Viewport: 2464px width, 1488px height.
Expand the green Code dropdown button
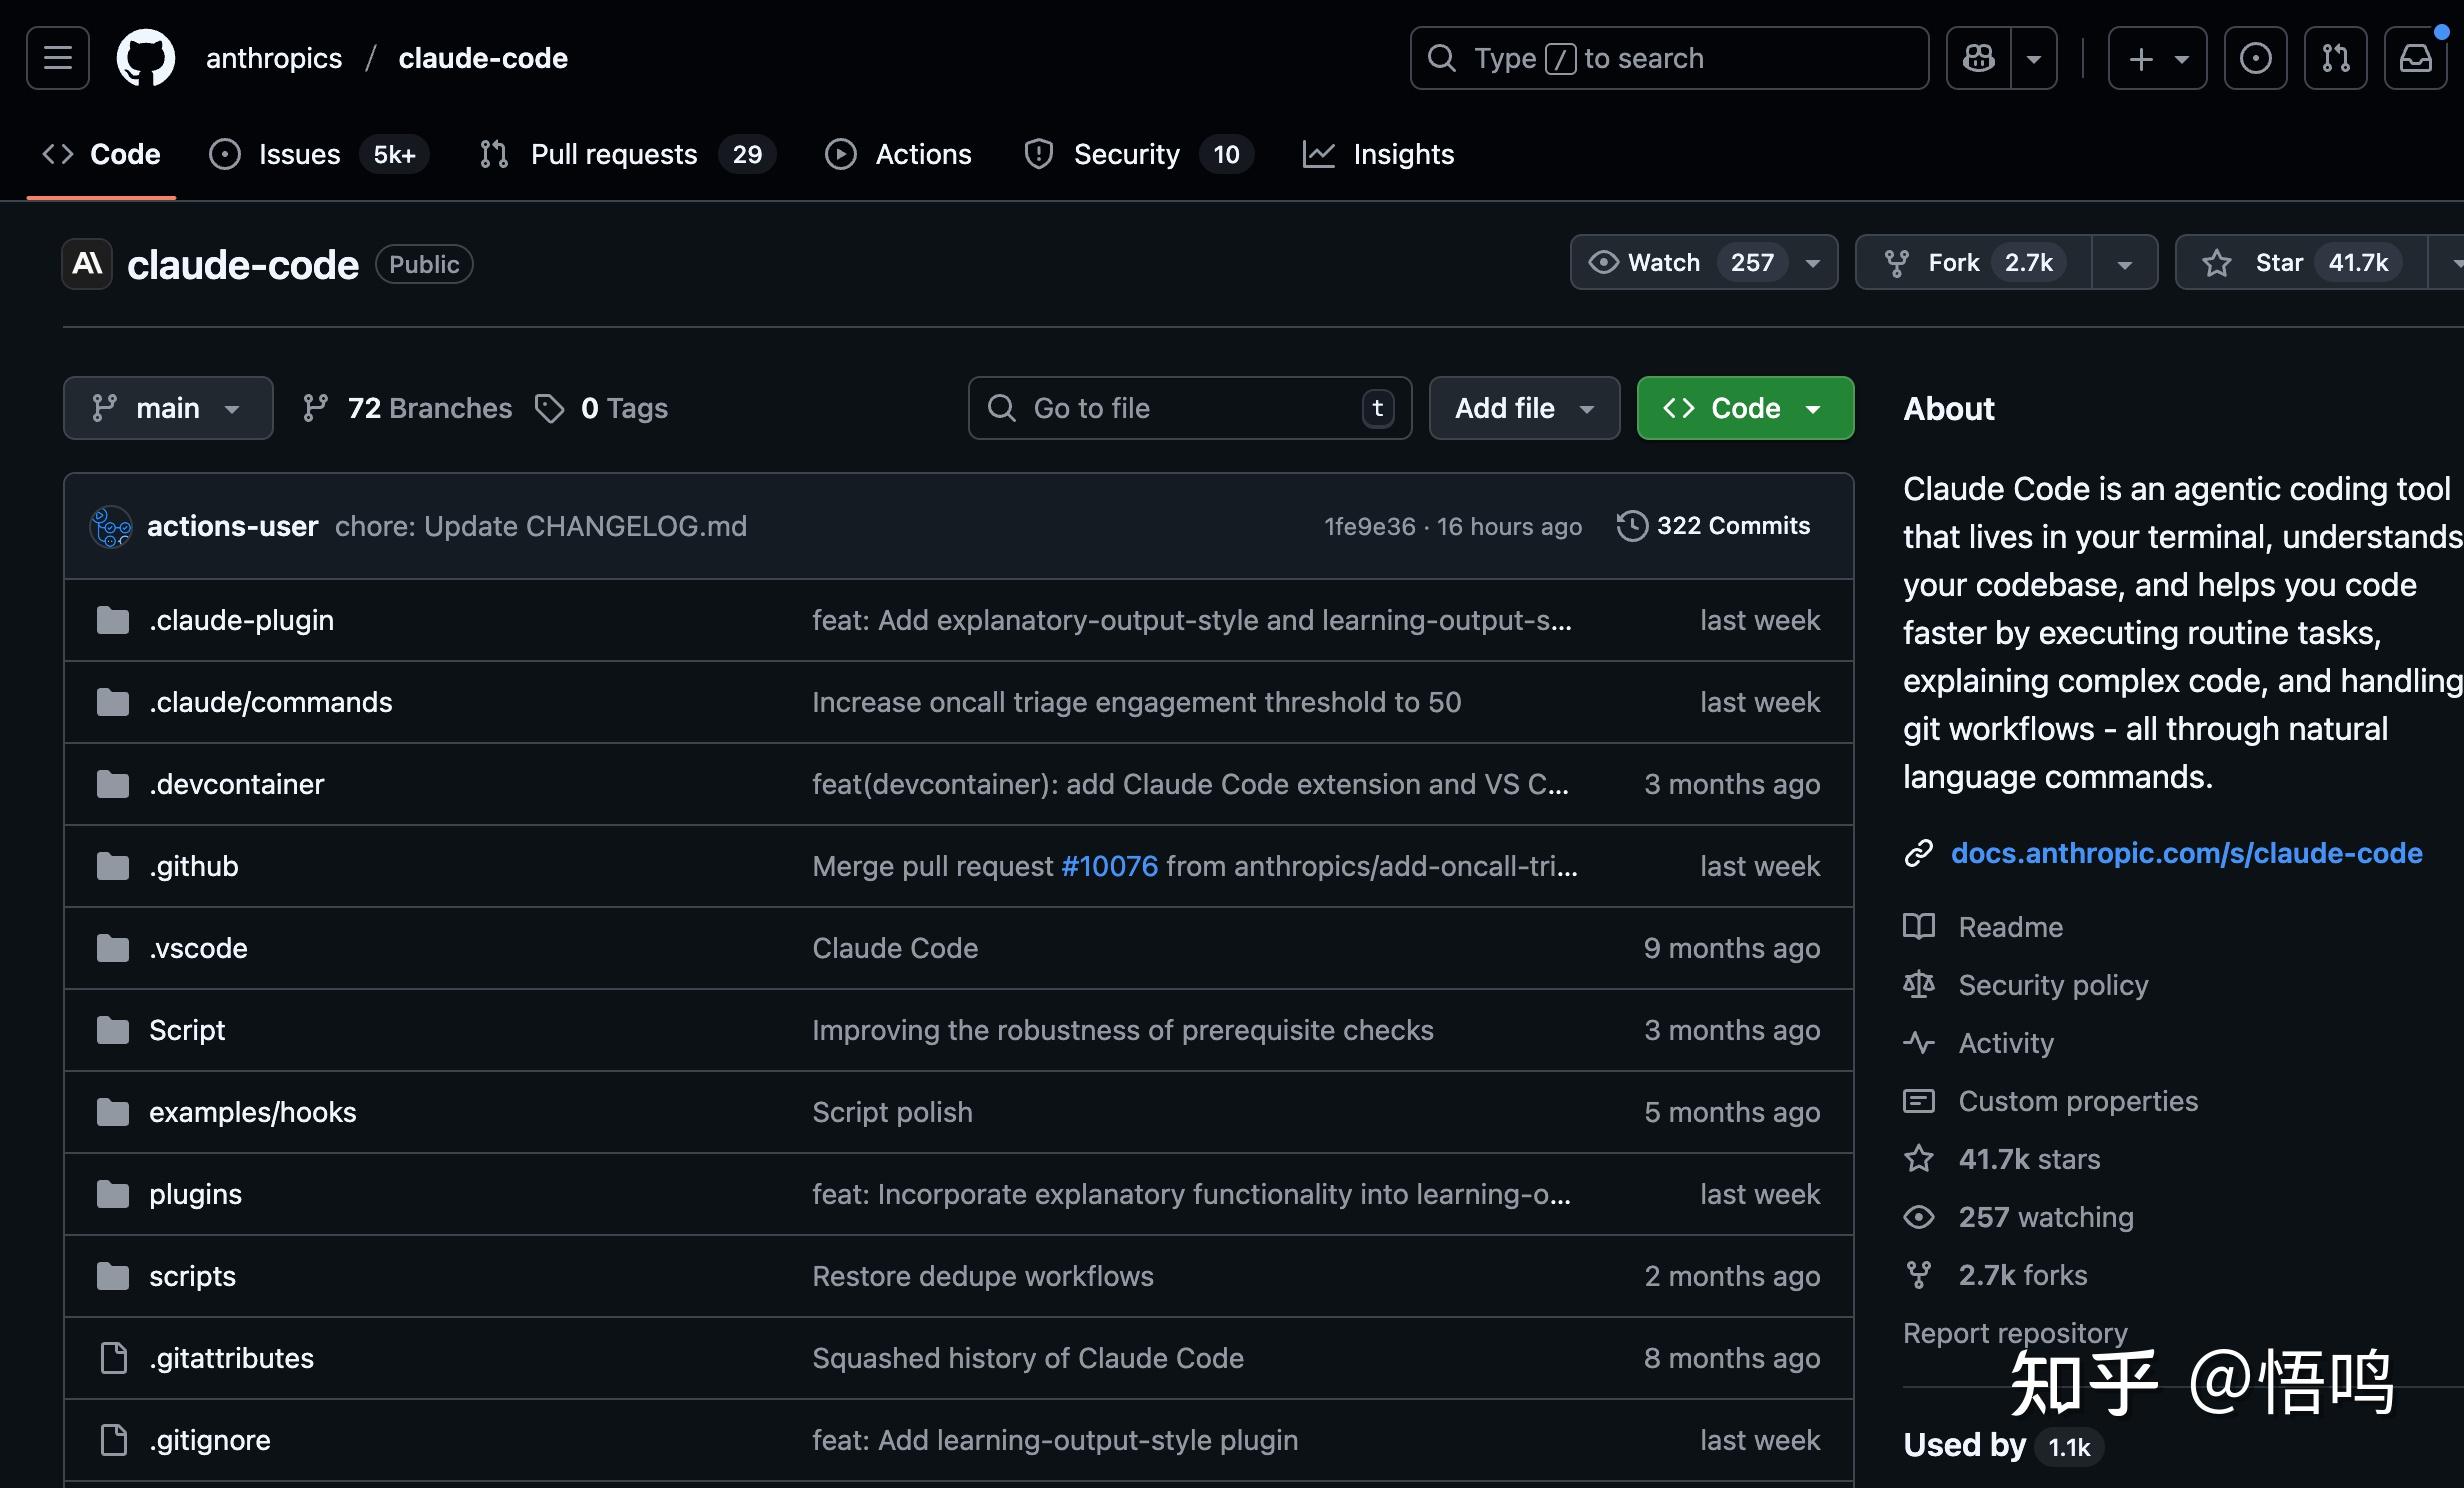[x=1745, y=408]
